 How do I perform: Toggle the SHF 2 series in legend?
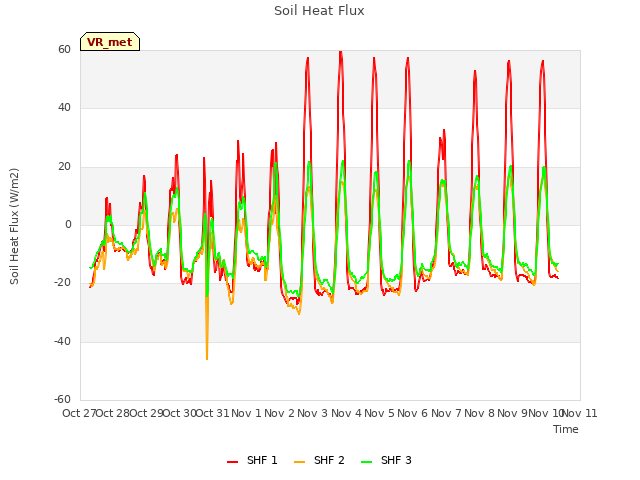tap(319, 460)
